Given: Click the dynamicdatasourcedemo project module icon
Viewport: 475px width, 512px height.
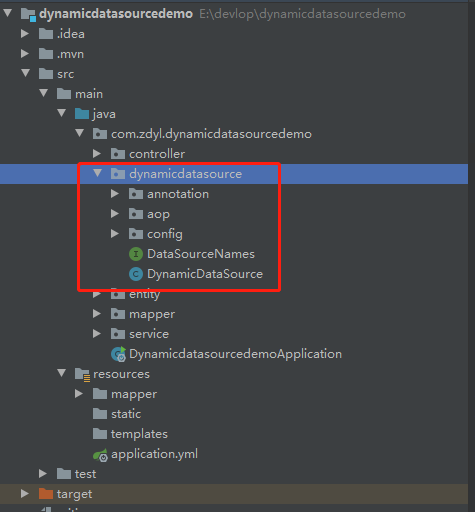Looking at the screenshot, I should pyautogui.click(x=28, y=14).
